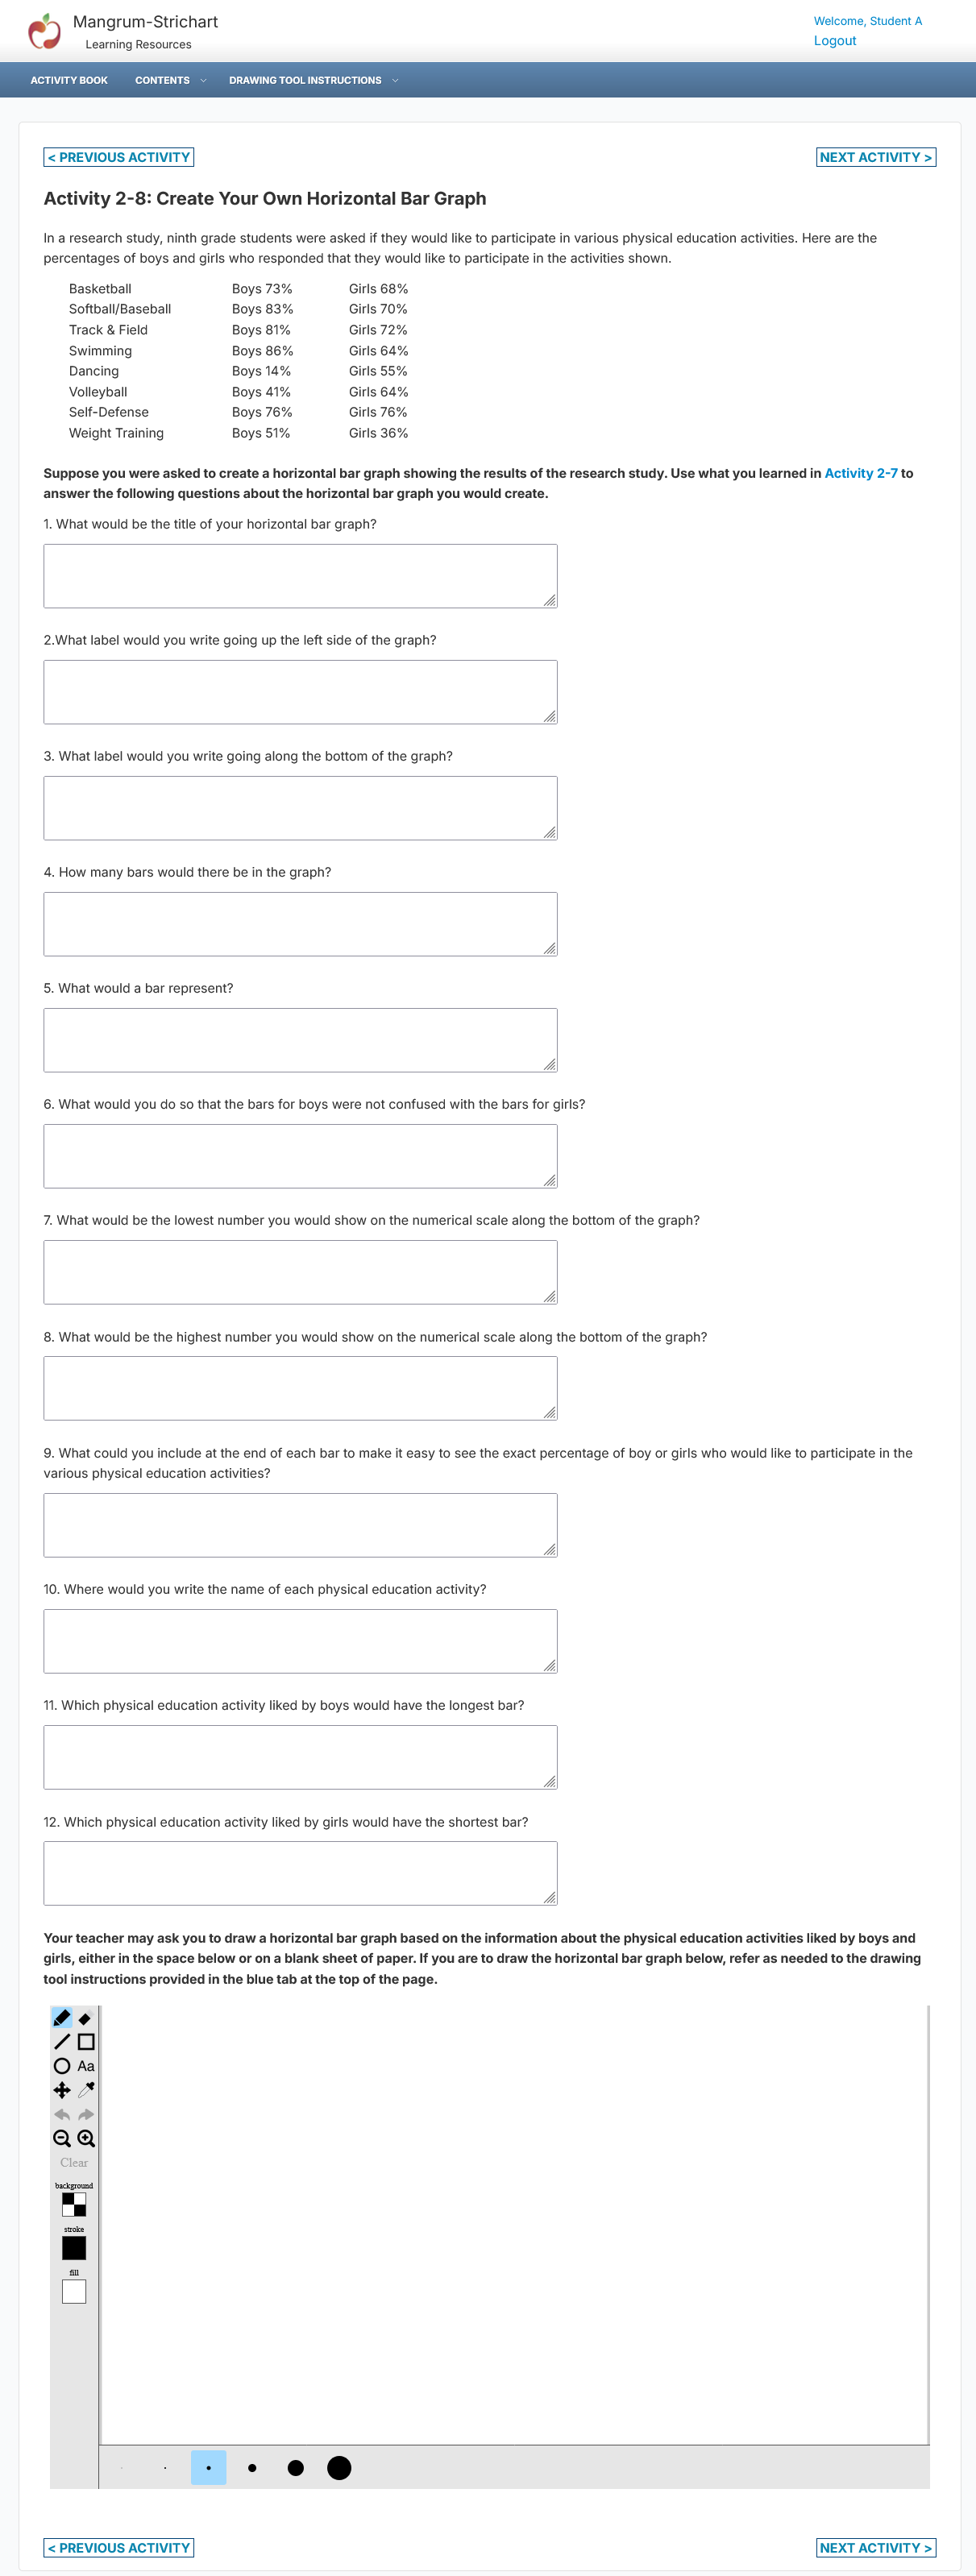Image resolution: width=976 pixels, height=2576 pixels.
Task: Select the largest brush size dot
Action: (x=339, y=2467)
